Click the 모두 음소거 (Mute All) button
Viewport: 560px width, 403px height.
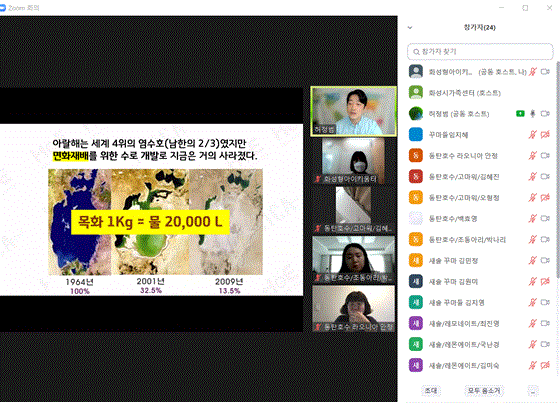click(484, 391)
